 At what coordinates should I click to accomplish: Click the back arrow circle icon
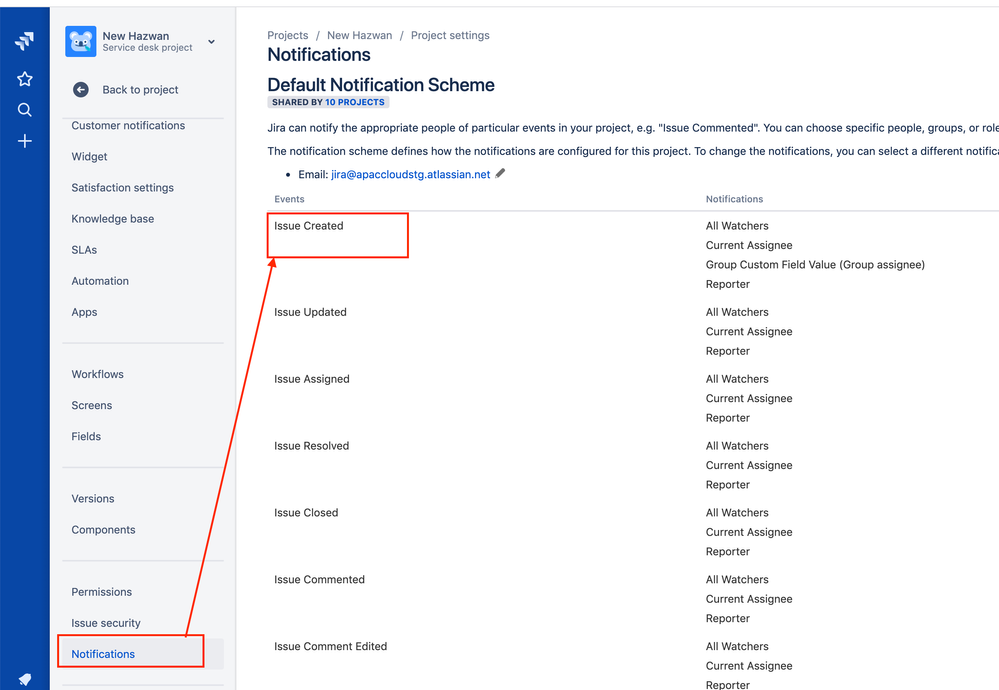[81, 90]
